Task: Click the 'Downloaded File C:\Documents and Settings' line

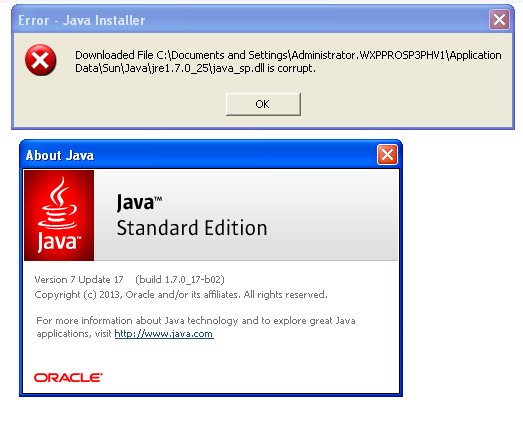Action: 288,55
